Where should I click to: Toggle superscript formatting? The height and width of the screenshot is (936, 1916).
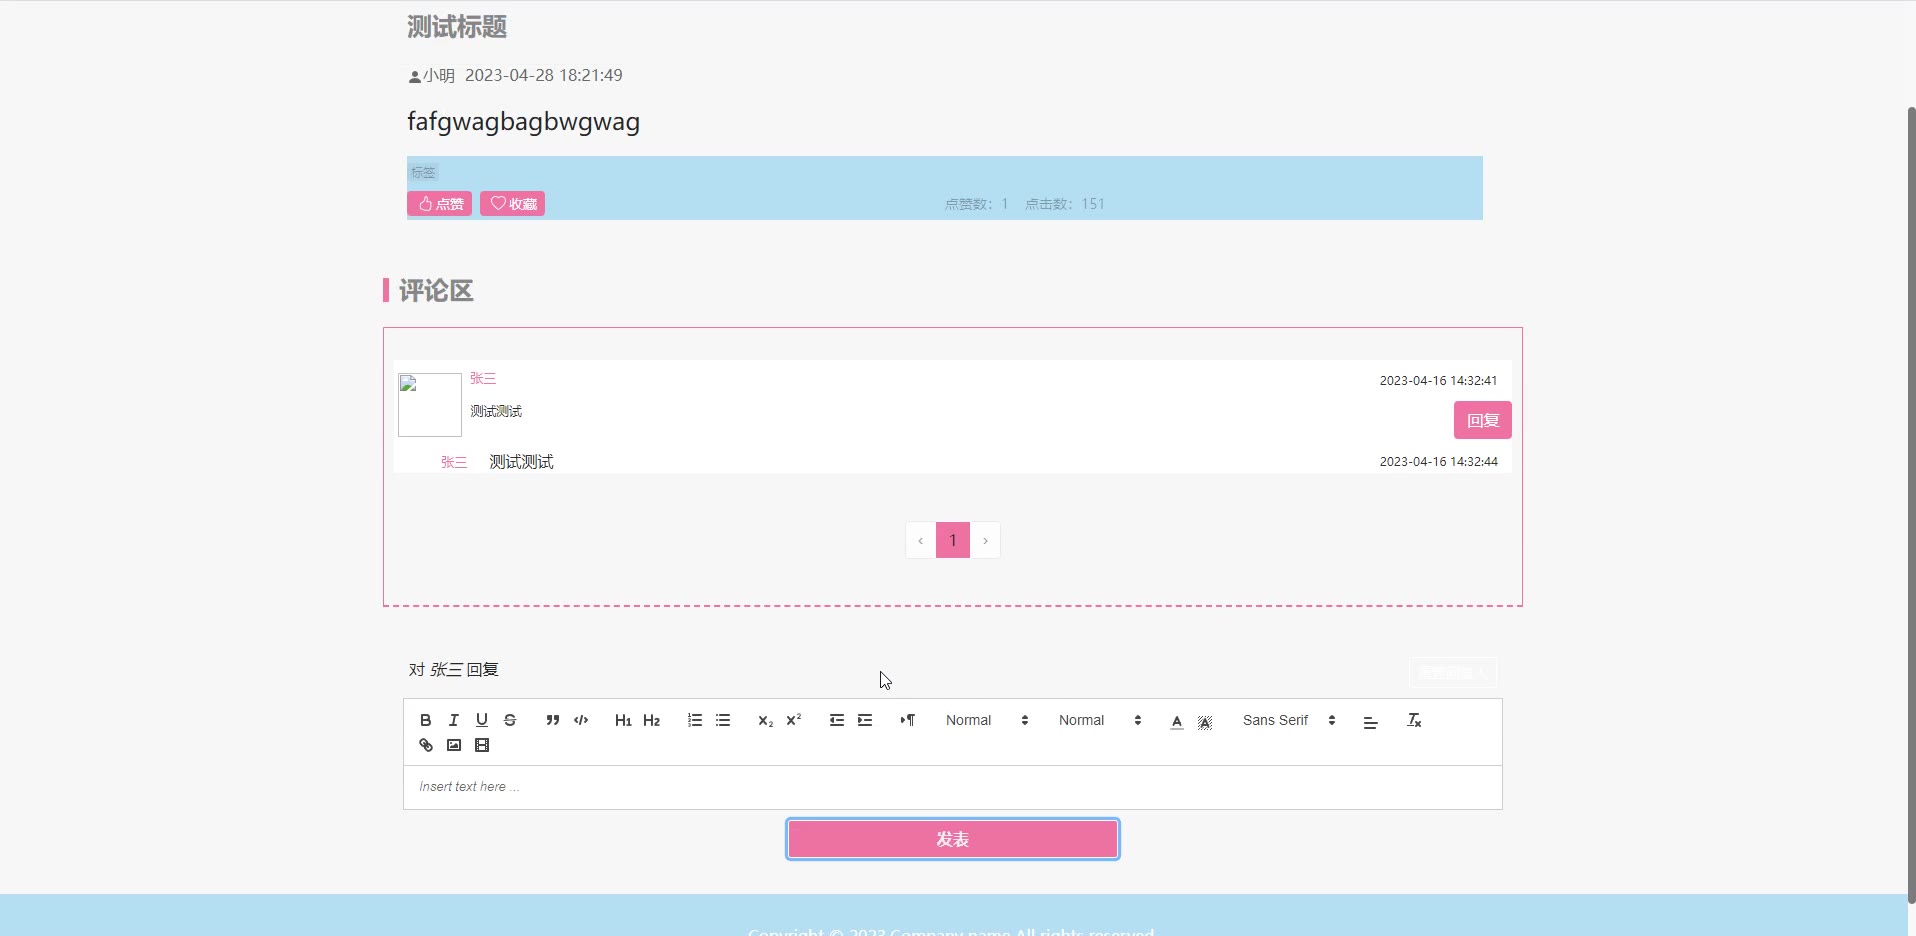pyautogui.click(x=794, y=720)
